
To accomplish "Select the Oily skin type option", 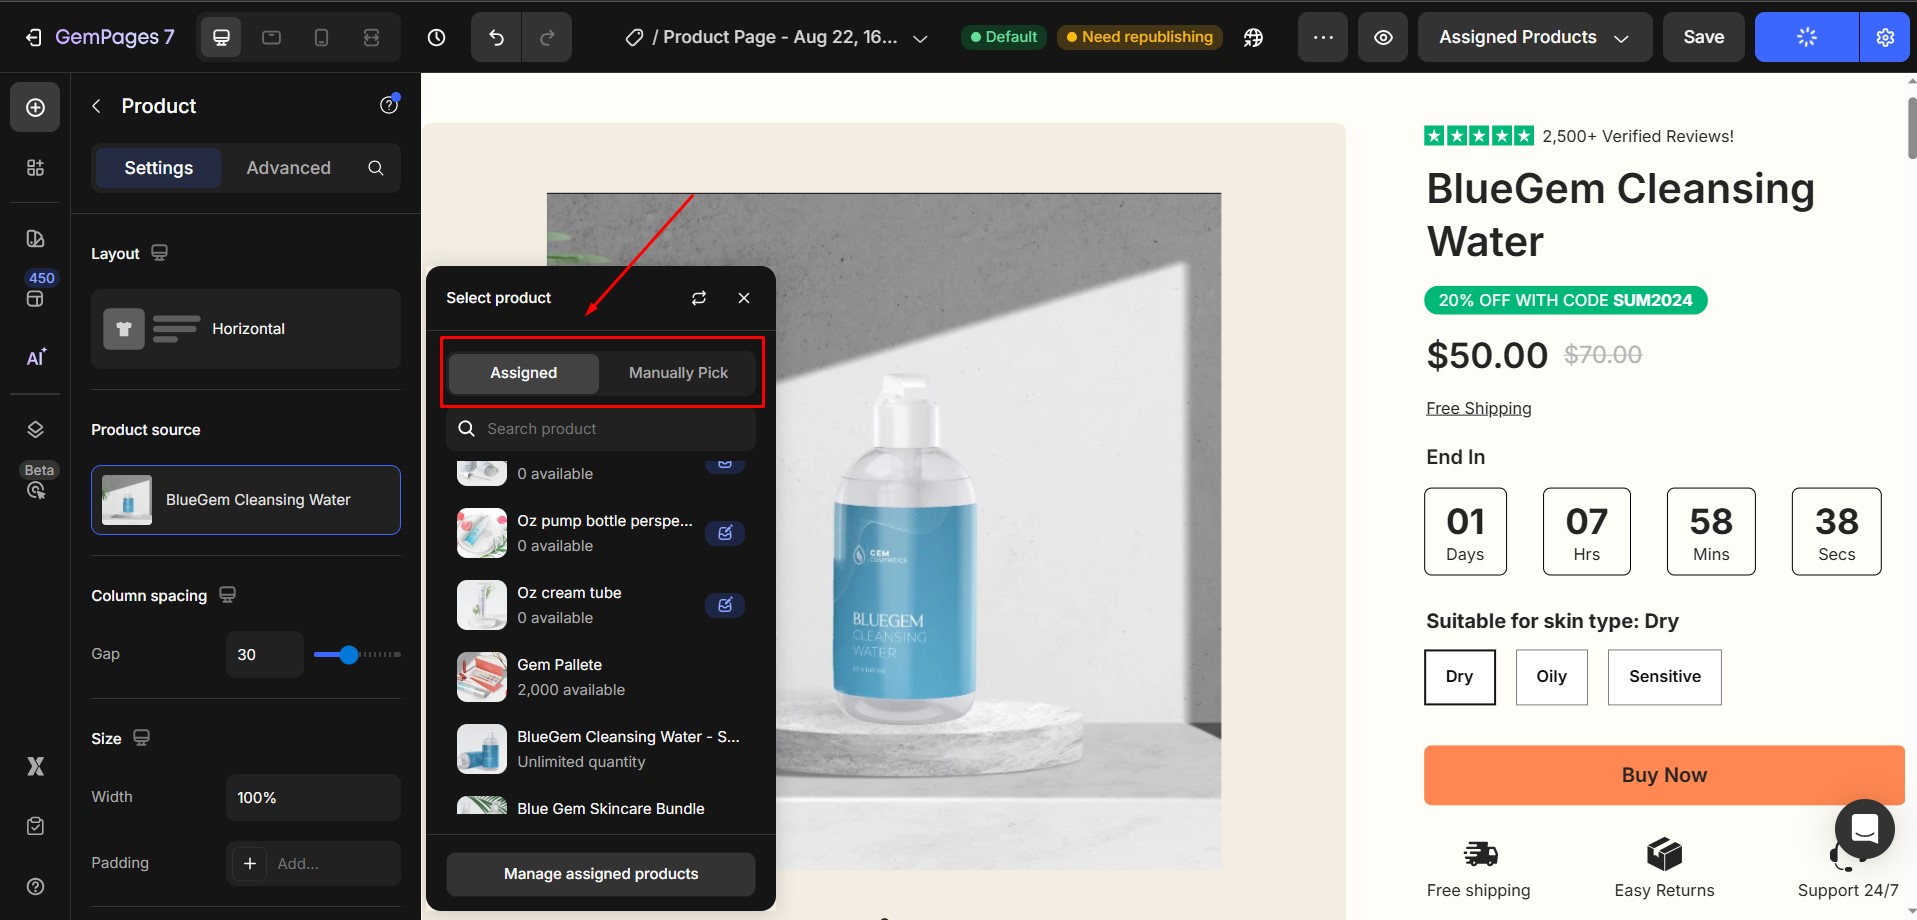I will tap(1551, 677).
